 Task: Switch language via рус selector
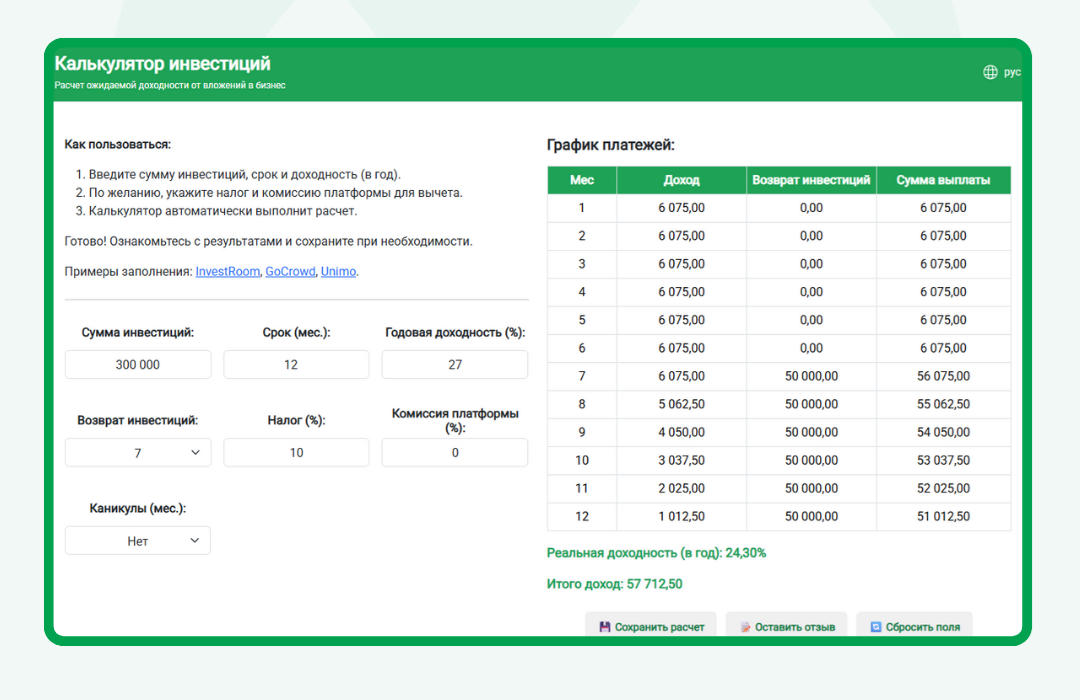1012,72
